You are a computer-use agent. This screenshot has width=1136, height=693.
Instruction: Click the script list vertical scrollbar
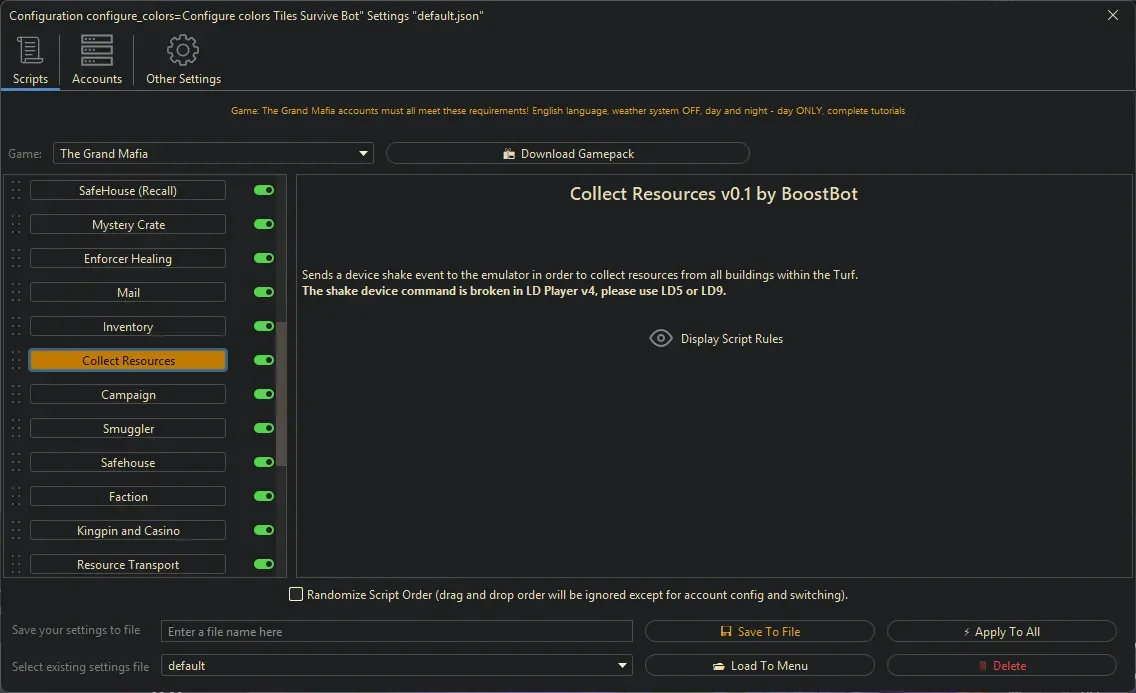tap(282, 395)
